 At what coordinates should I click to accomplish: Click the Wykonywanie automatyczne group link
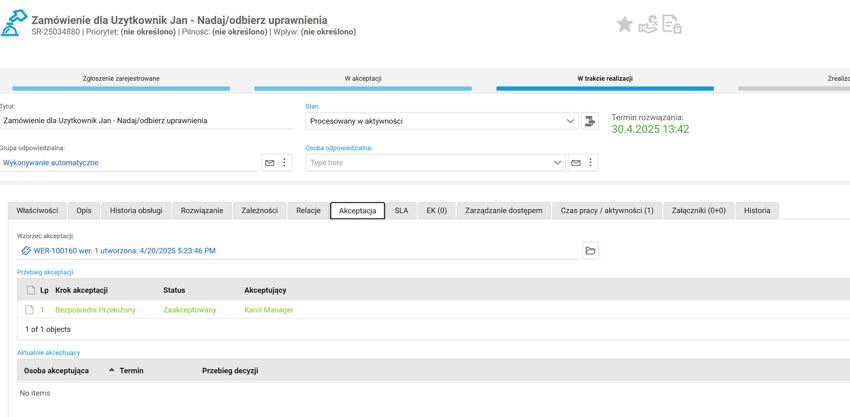[x=51, y=163]
